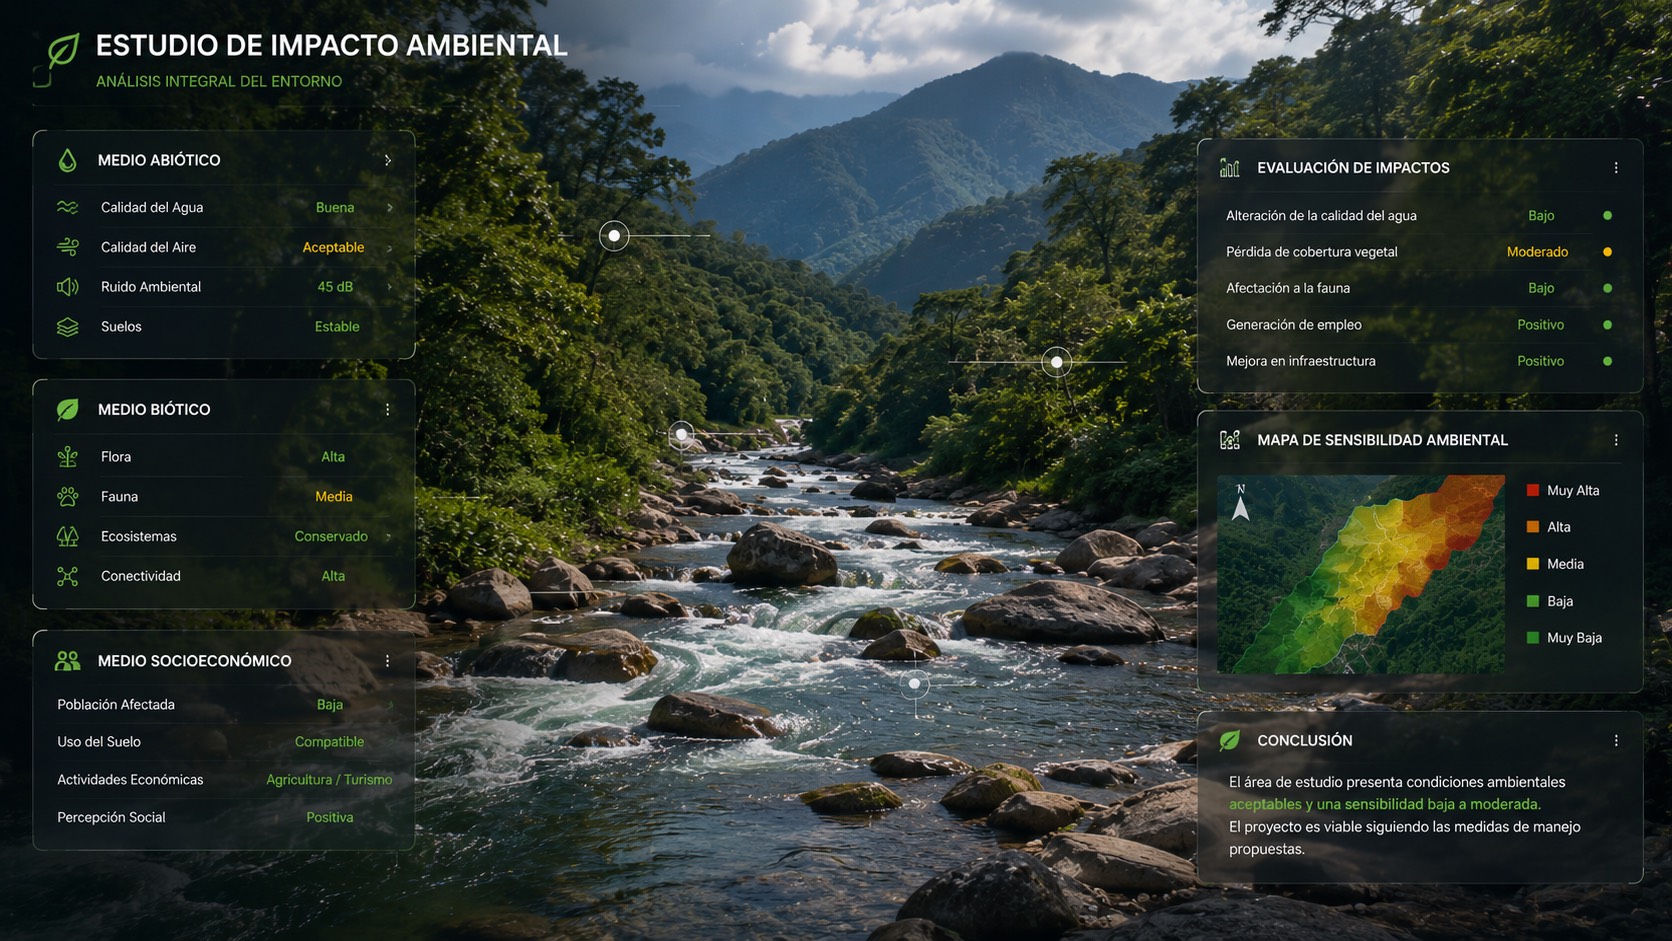
Task: Select the hotspot marker in the river foreground
Action: (914, 684)
